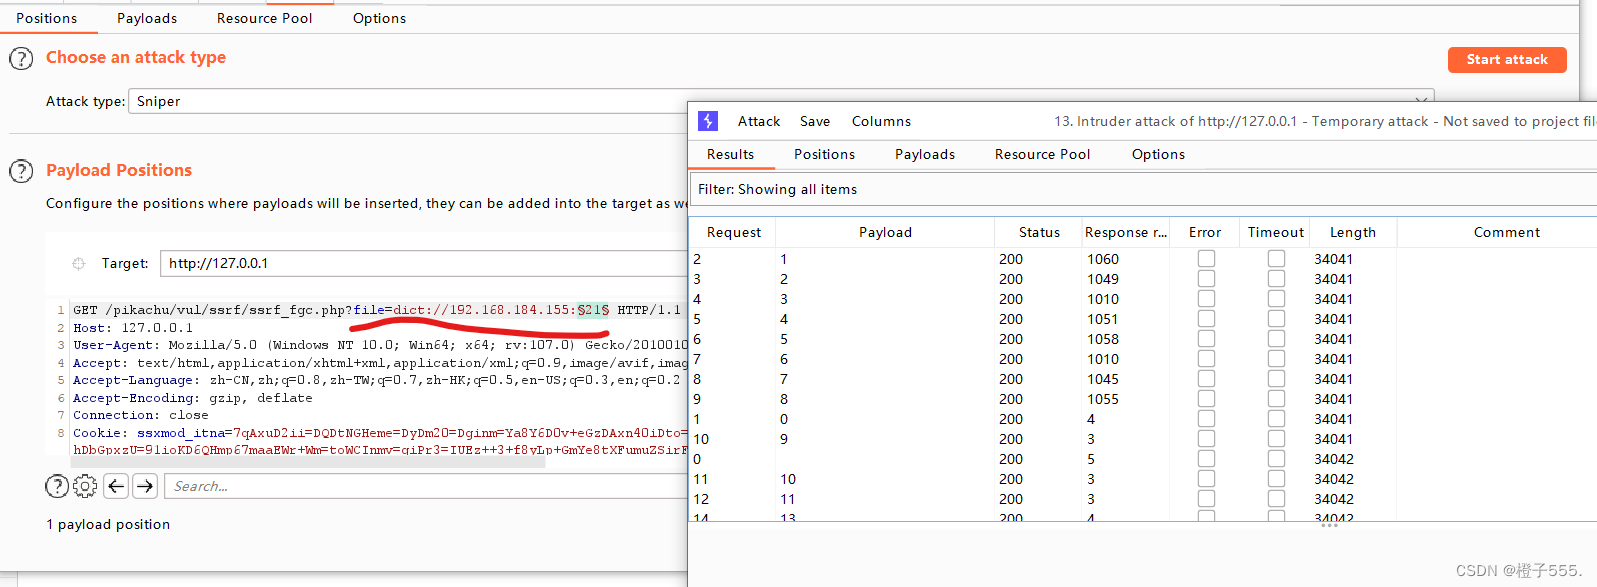Click the Connection: close line
Viewport: 1597px width, 587px height.
[x=141, y=415]
